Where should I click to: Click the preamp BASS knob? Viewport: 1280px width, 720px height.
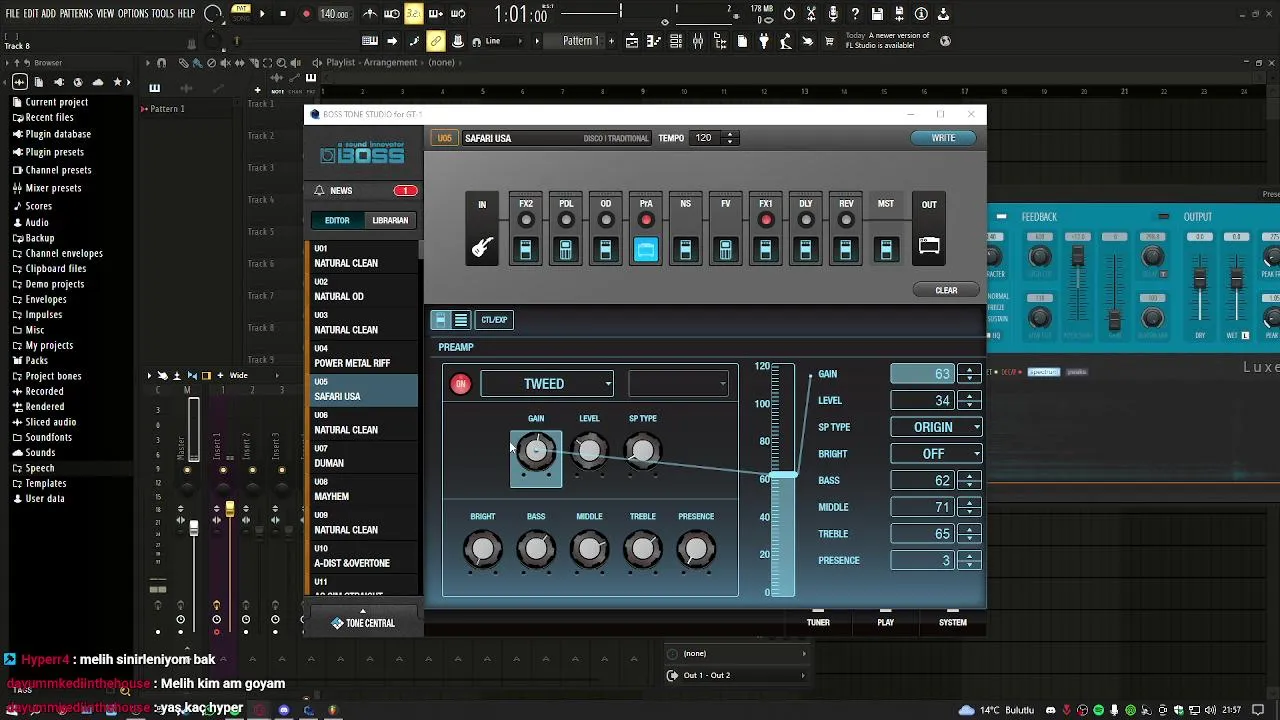click(536, 548)
